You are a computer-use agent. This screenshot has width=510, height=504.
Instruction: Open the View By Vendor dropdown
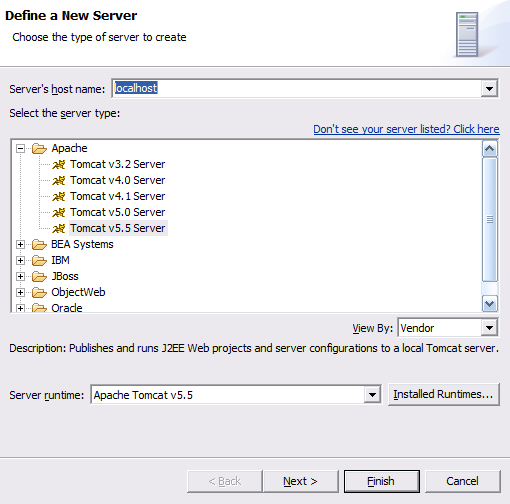[x=489, y=328]
